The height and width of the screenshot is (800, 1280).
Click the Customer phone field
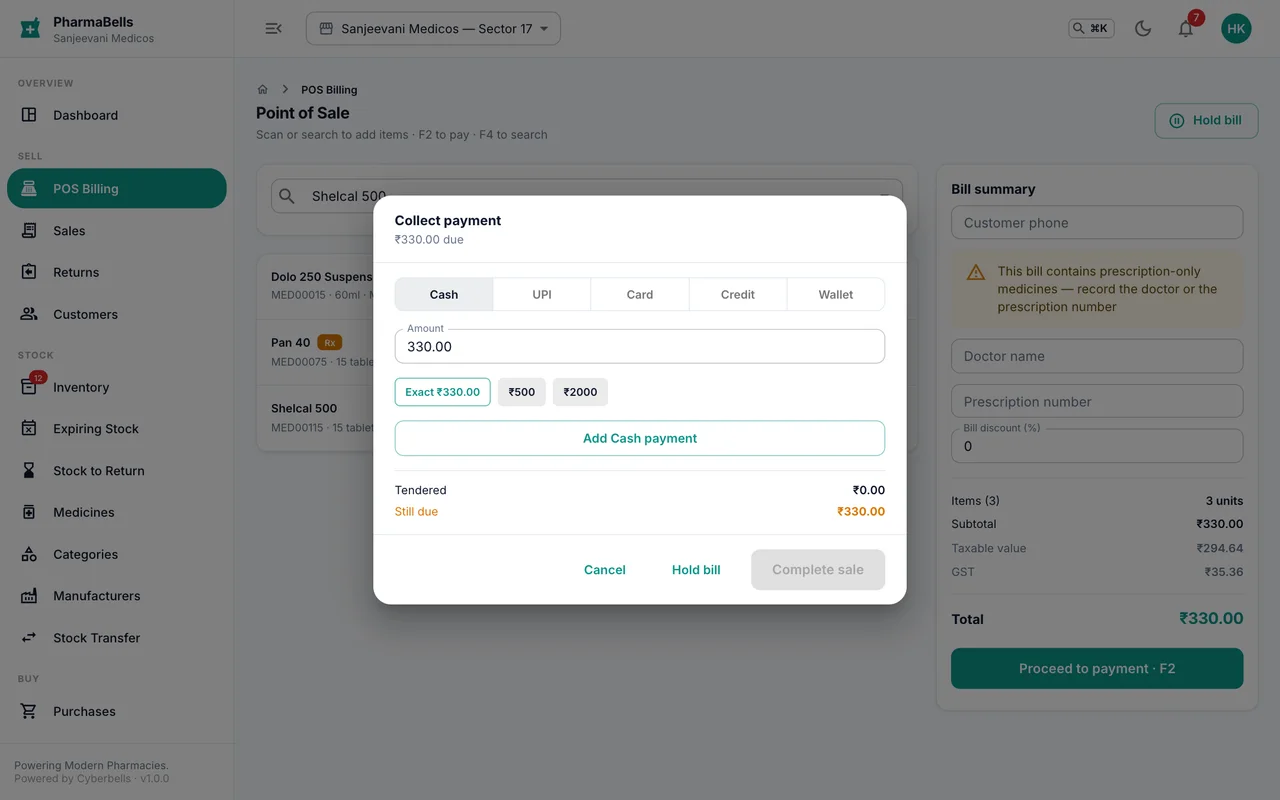coord(1097,223)
